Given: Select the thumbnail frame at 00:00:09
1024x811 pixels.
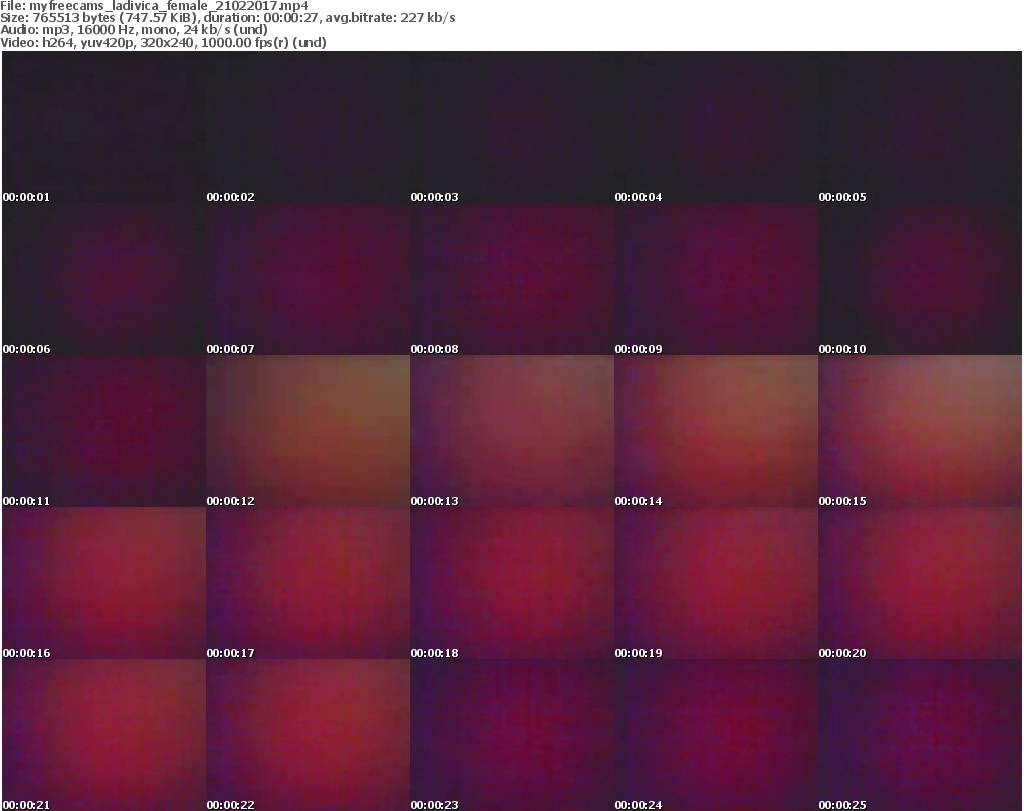Looking at the screenshot, I should point(716,279).
